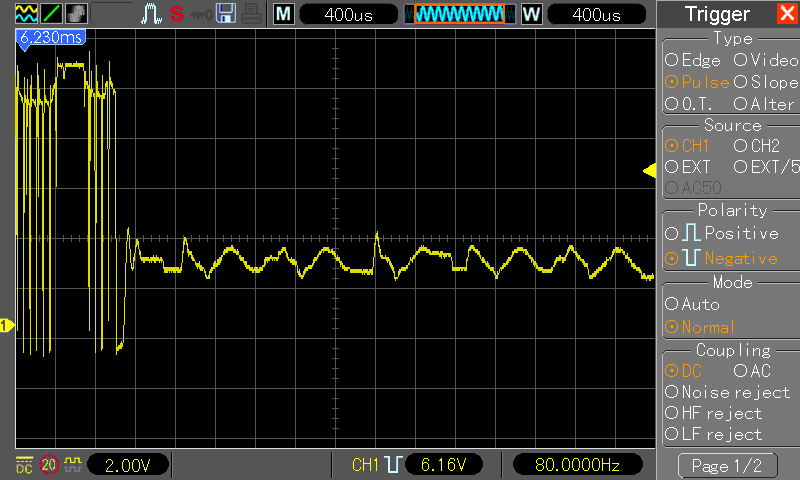Click the window 400us timebase value

tap(596, 14)
